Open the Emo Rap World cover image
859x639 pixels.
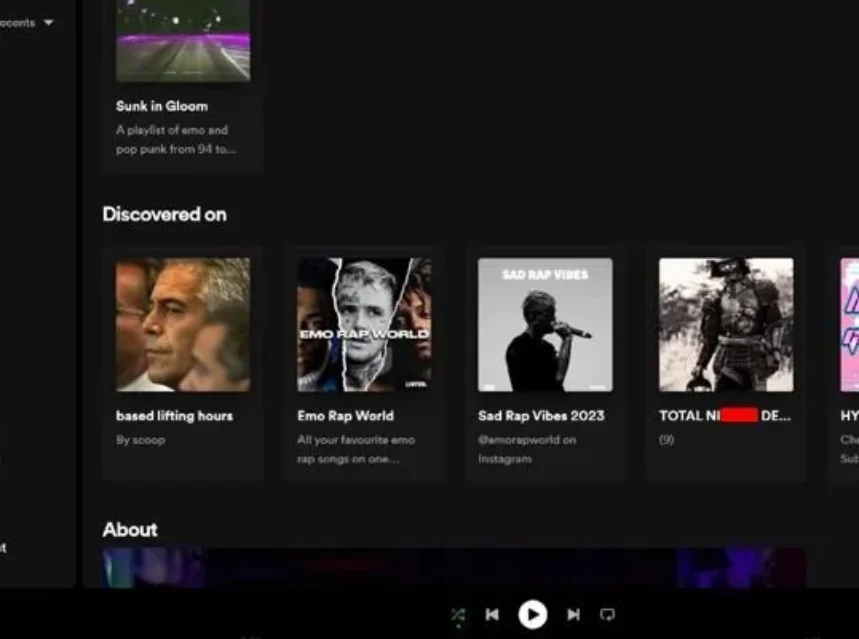(364, 325)
